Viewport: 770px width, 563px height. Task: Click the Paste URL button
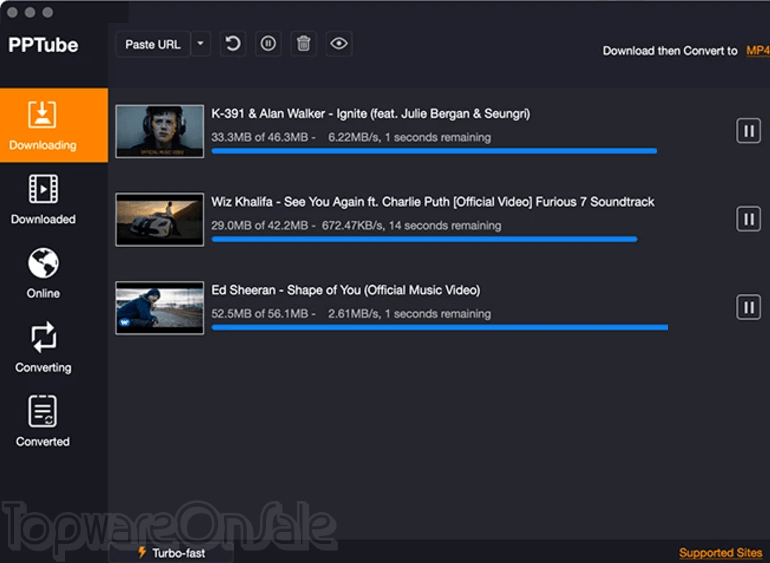153,45
